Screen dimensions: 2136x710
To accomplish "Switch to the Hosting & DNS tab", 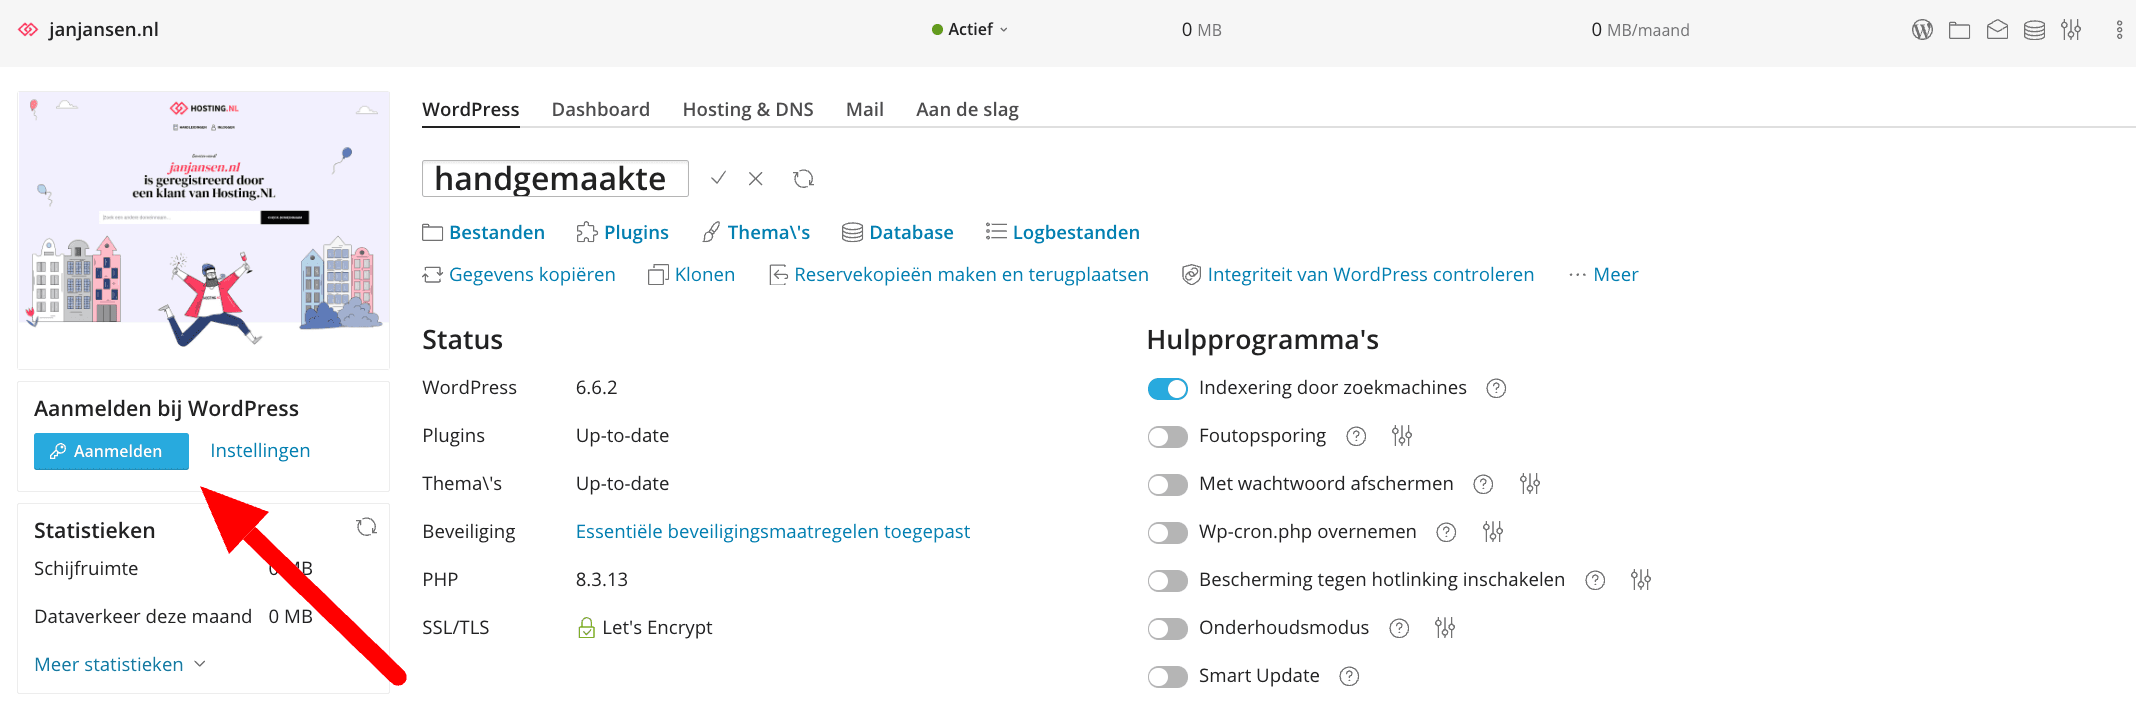I will click(x=748, y=109).
